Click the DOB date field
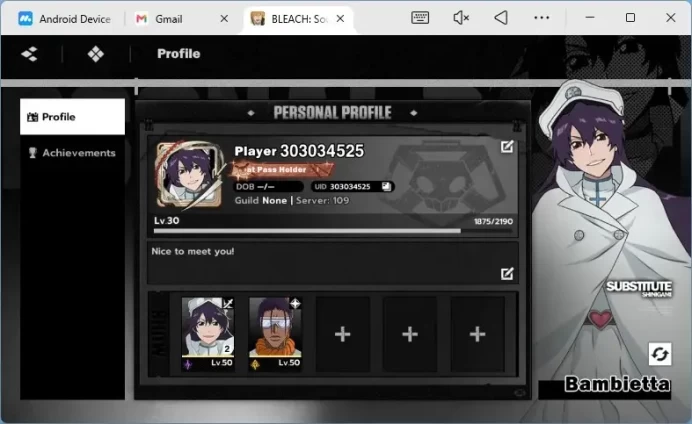692x424 pixels. (268, 187)
